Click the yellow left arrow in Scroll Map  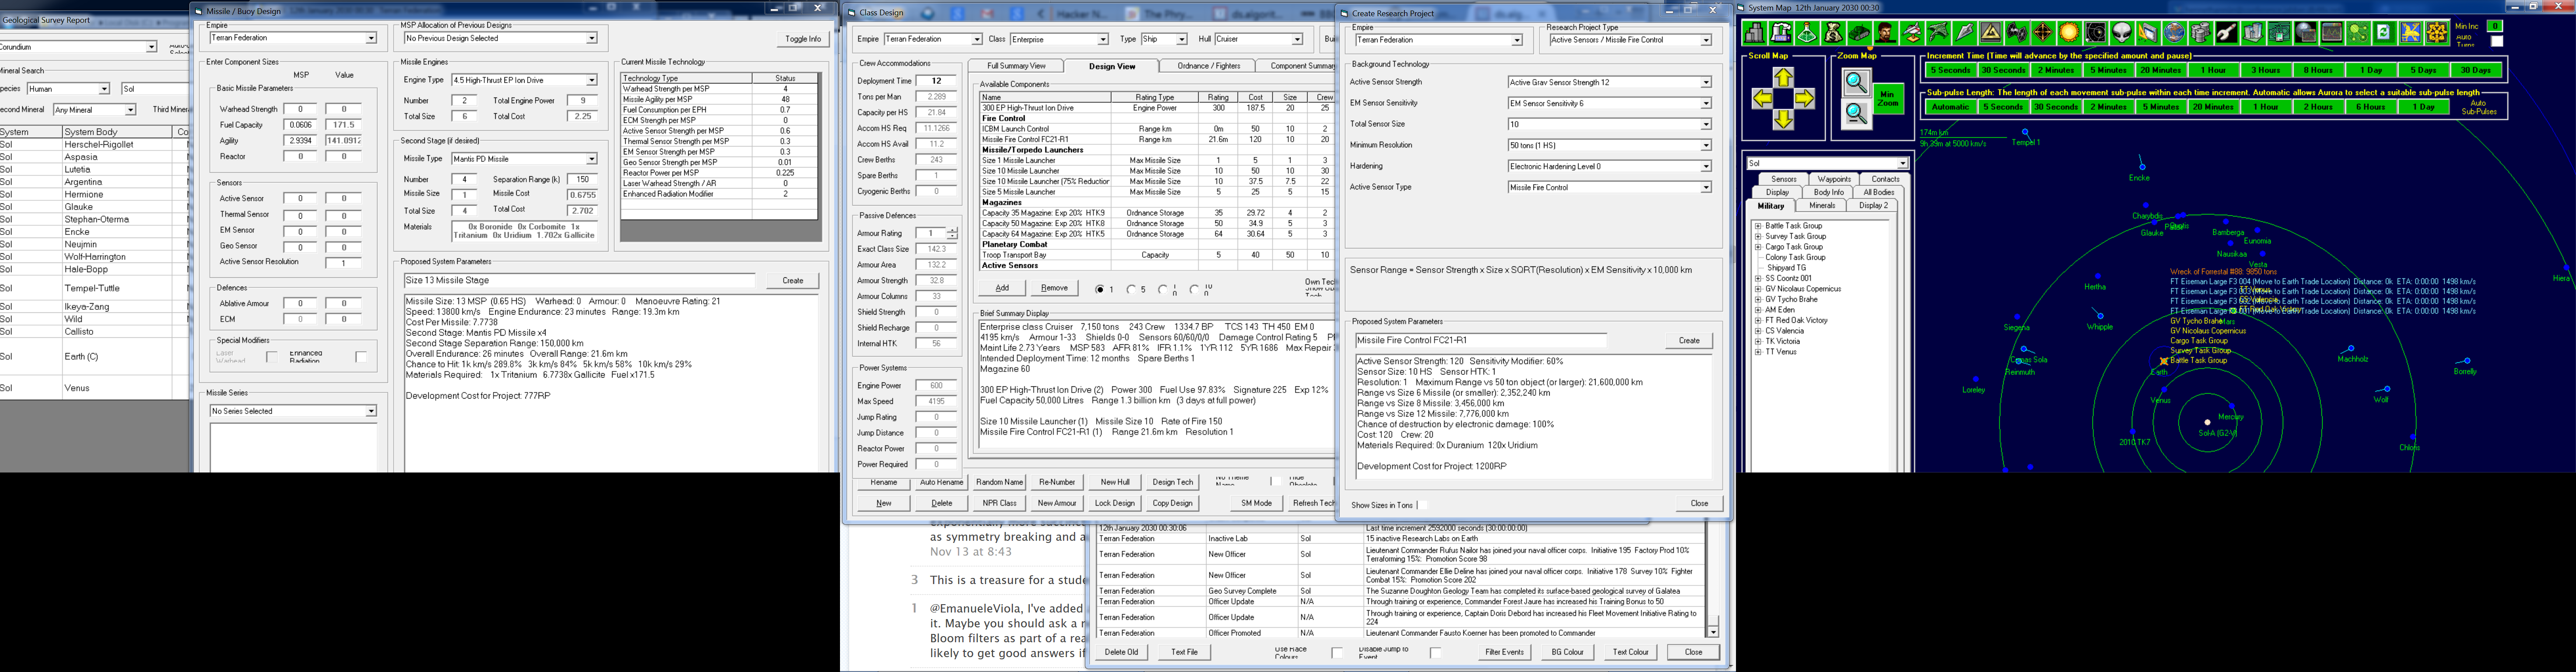(1762, 99)
